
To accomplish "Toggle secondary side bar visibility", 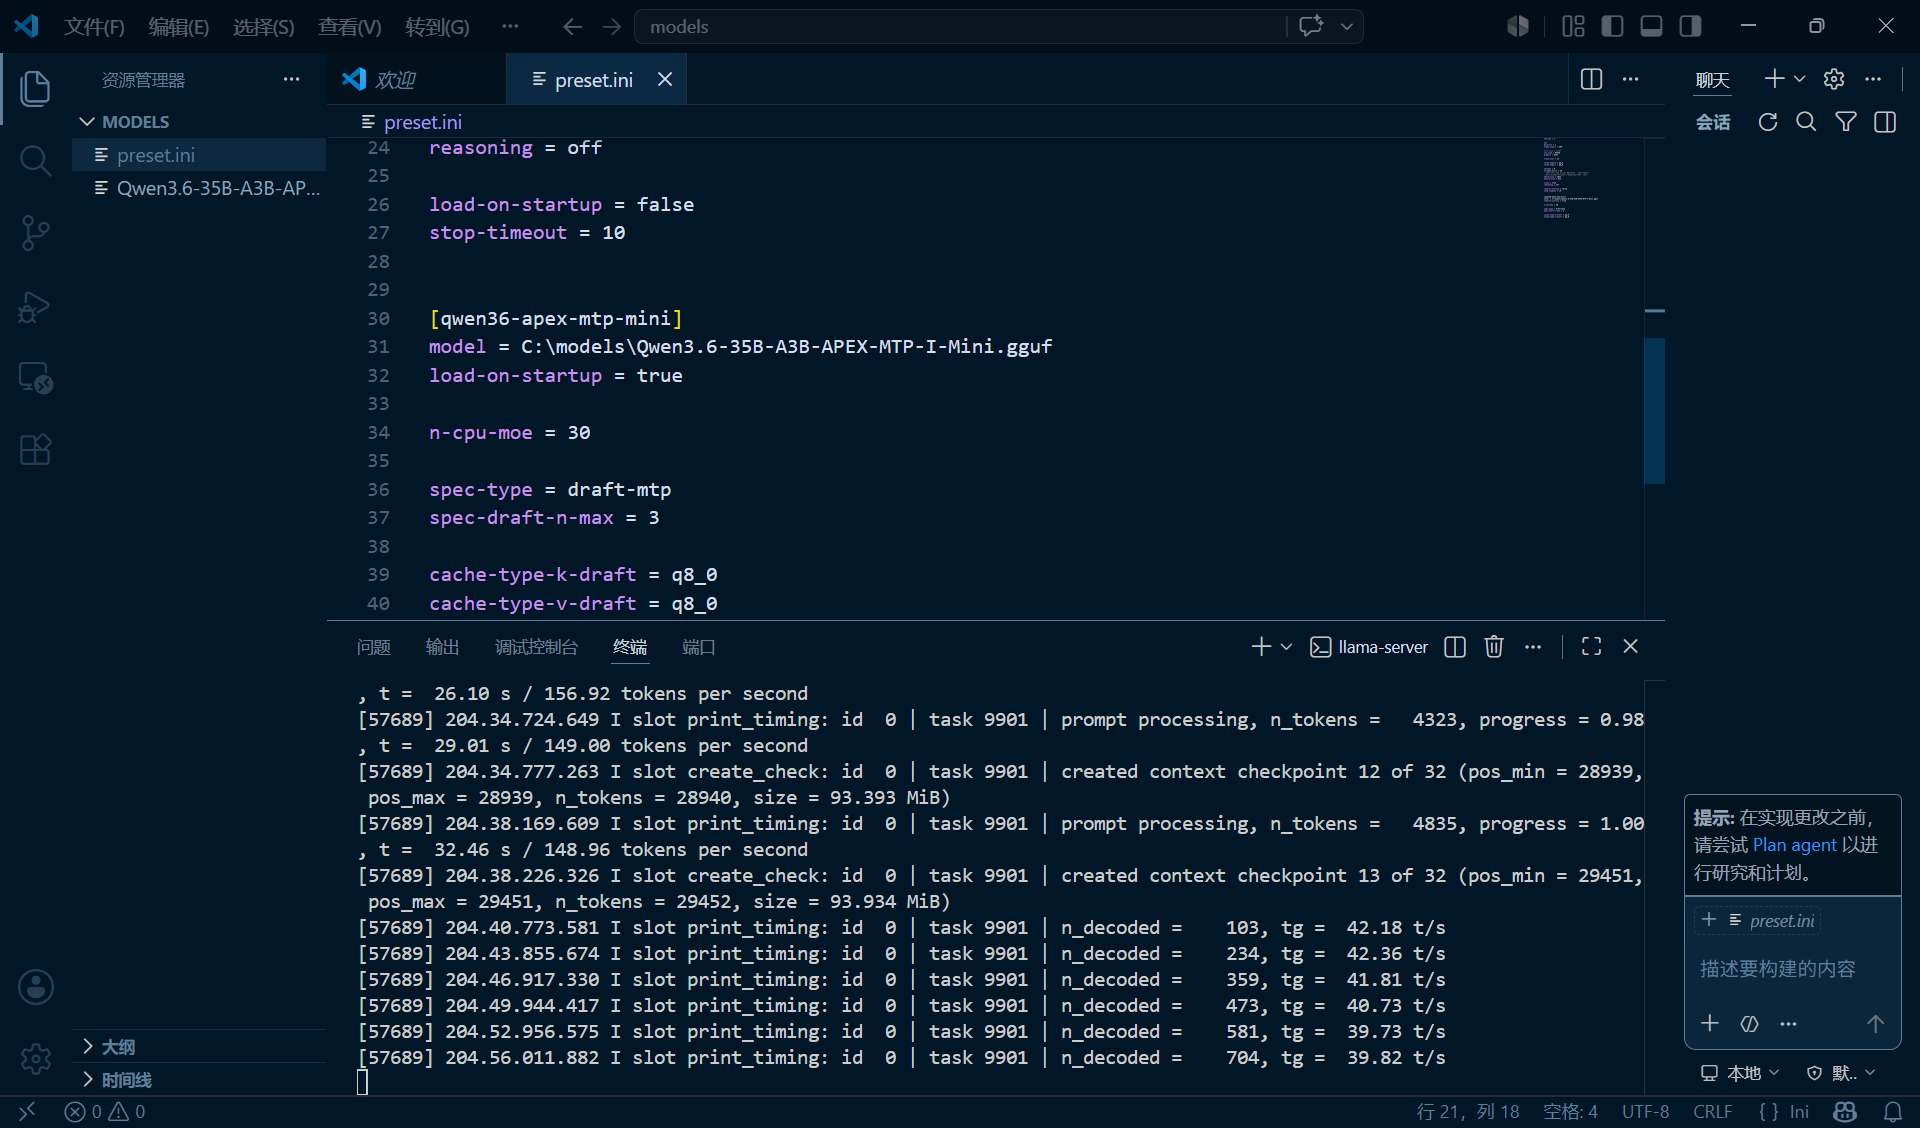I will pos(1690,27).
